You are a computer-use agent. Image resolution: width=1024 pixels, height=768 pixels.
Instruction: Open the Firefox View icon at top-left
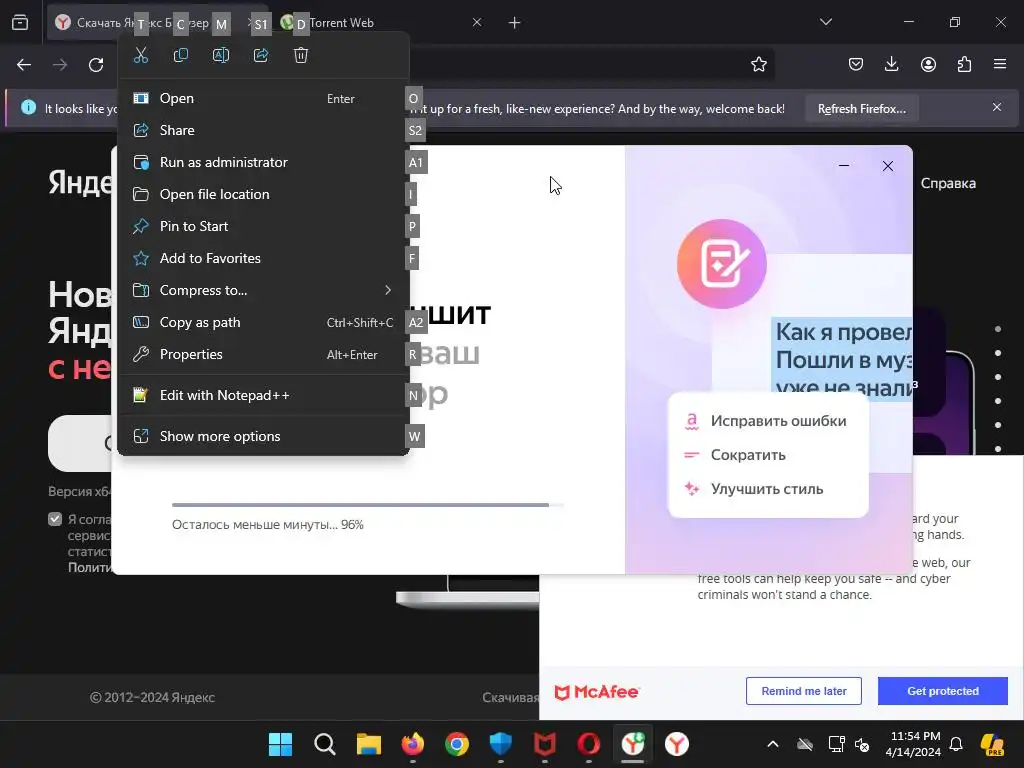(20, 23)
